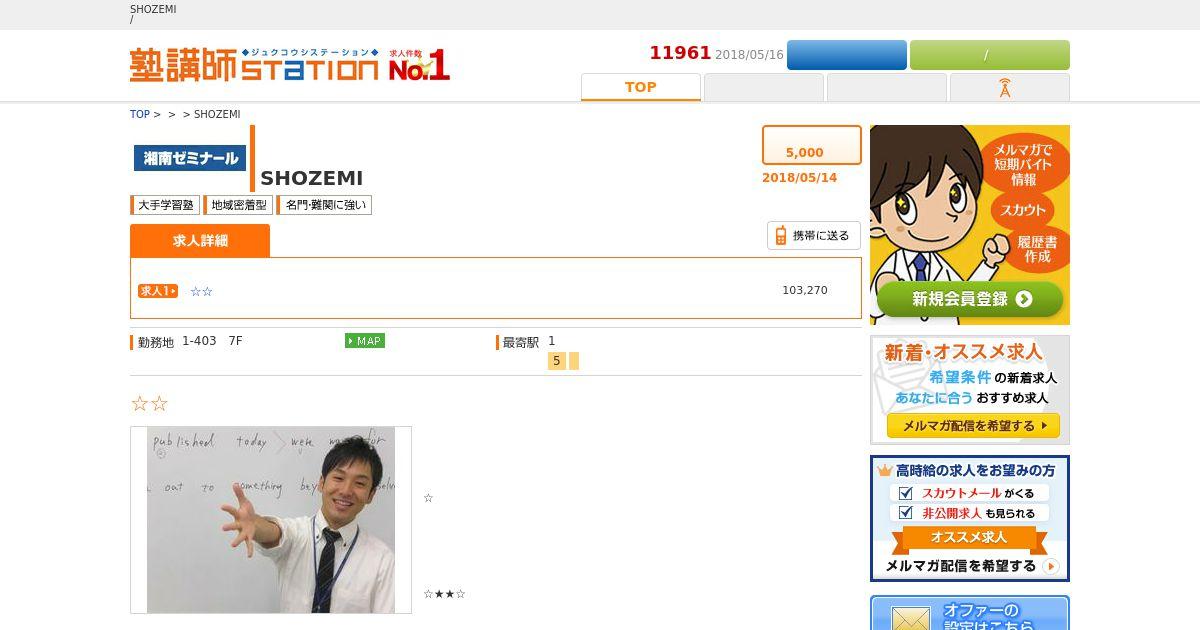This screenshot has height=630, width=1200.
Task: Click the 携帯に送る button
Action: 814,236
